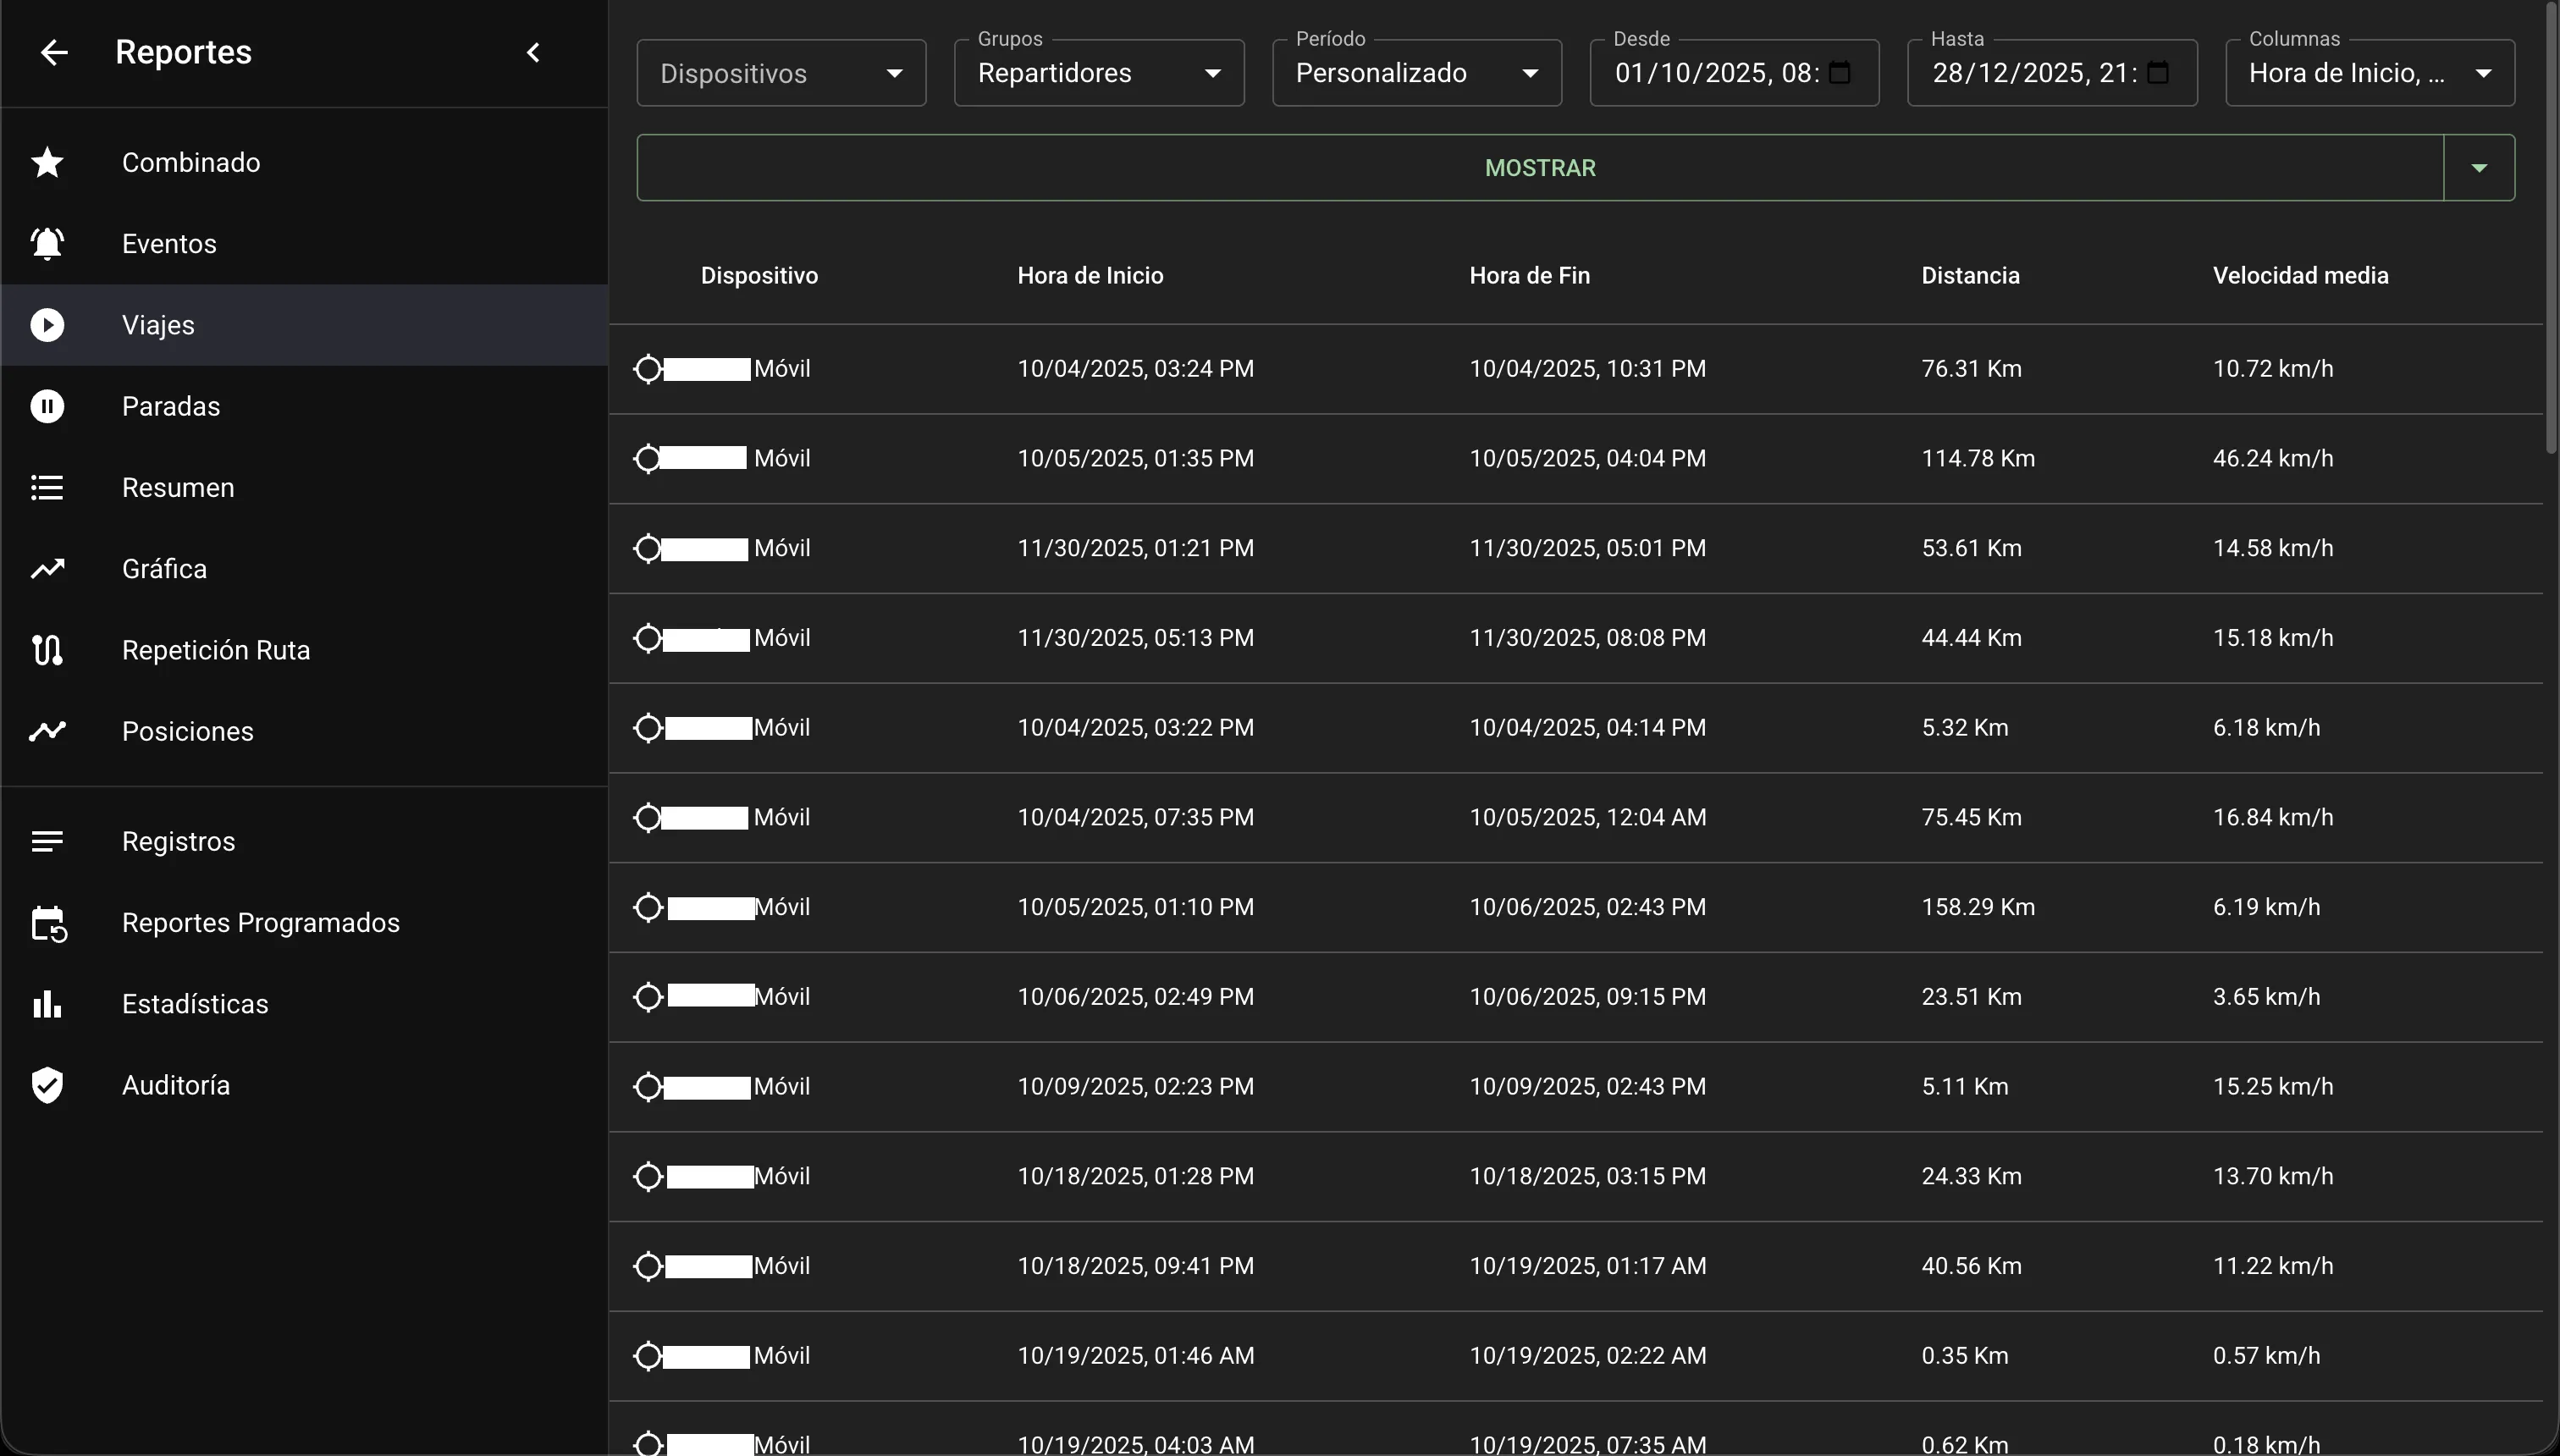Screen dimensions: 2560x1456
Task: Switch to the Viajes tab
Action: click(x=157, y=324)
